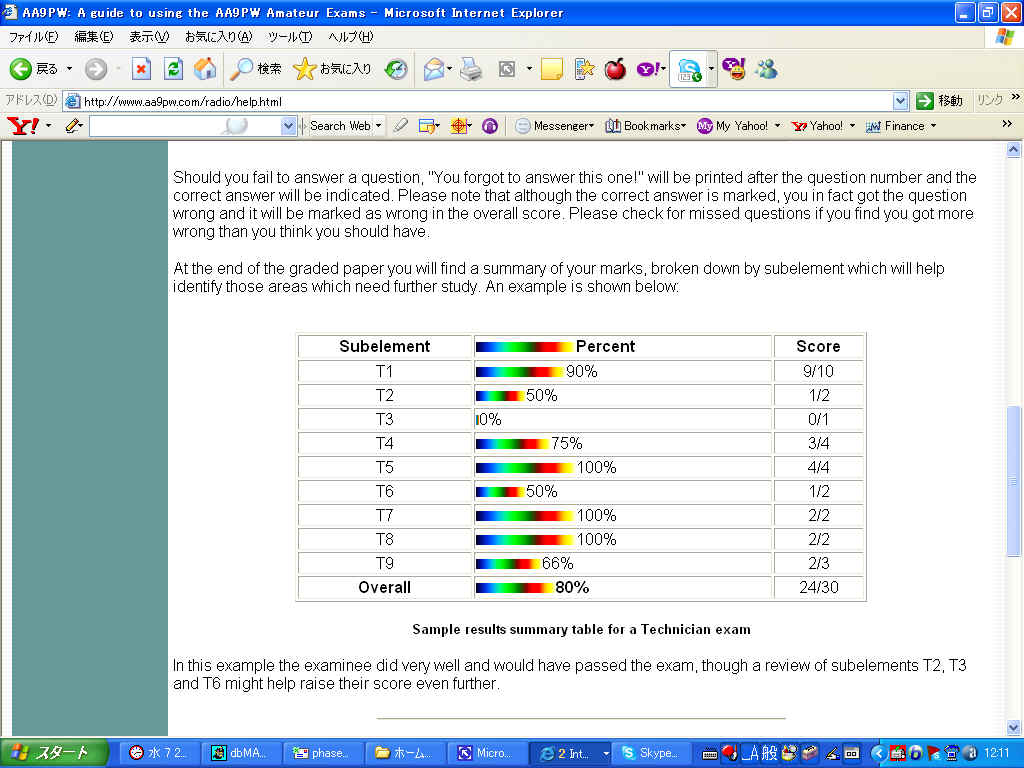
Task: Click the Home icon in IE toolbar
Action: pyautogui.click(x=205, y=69)
